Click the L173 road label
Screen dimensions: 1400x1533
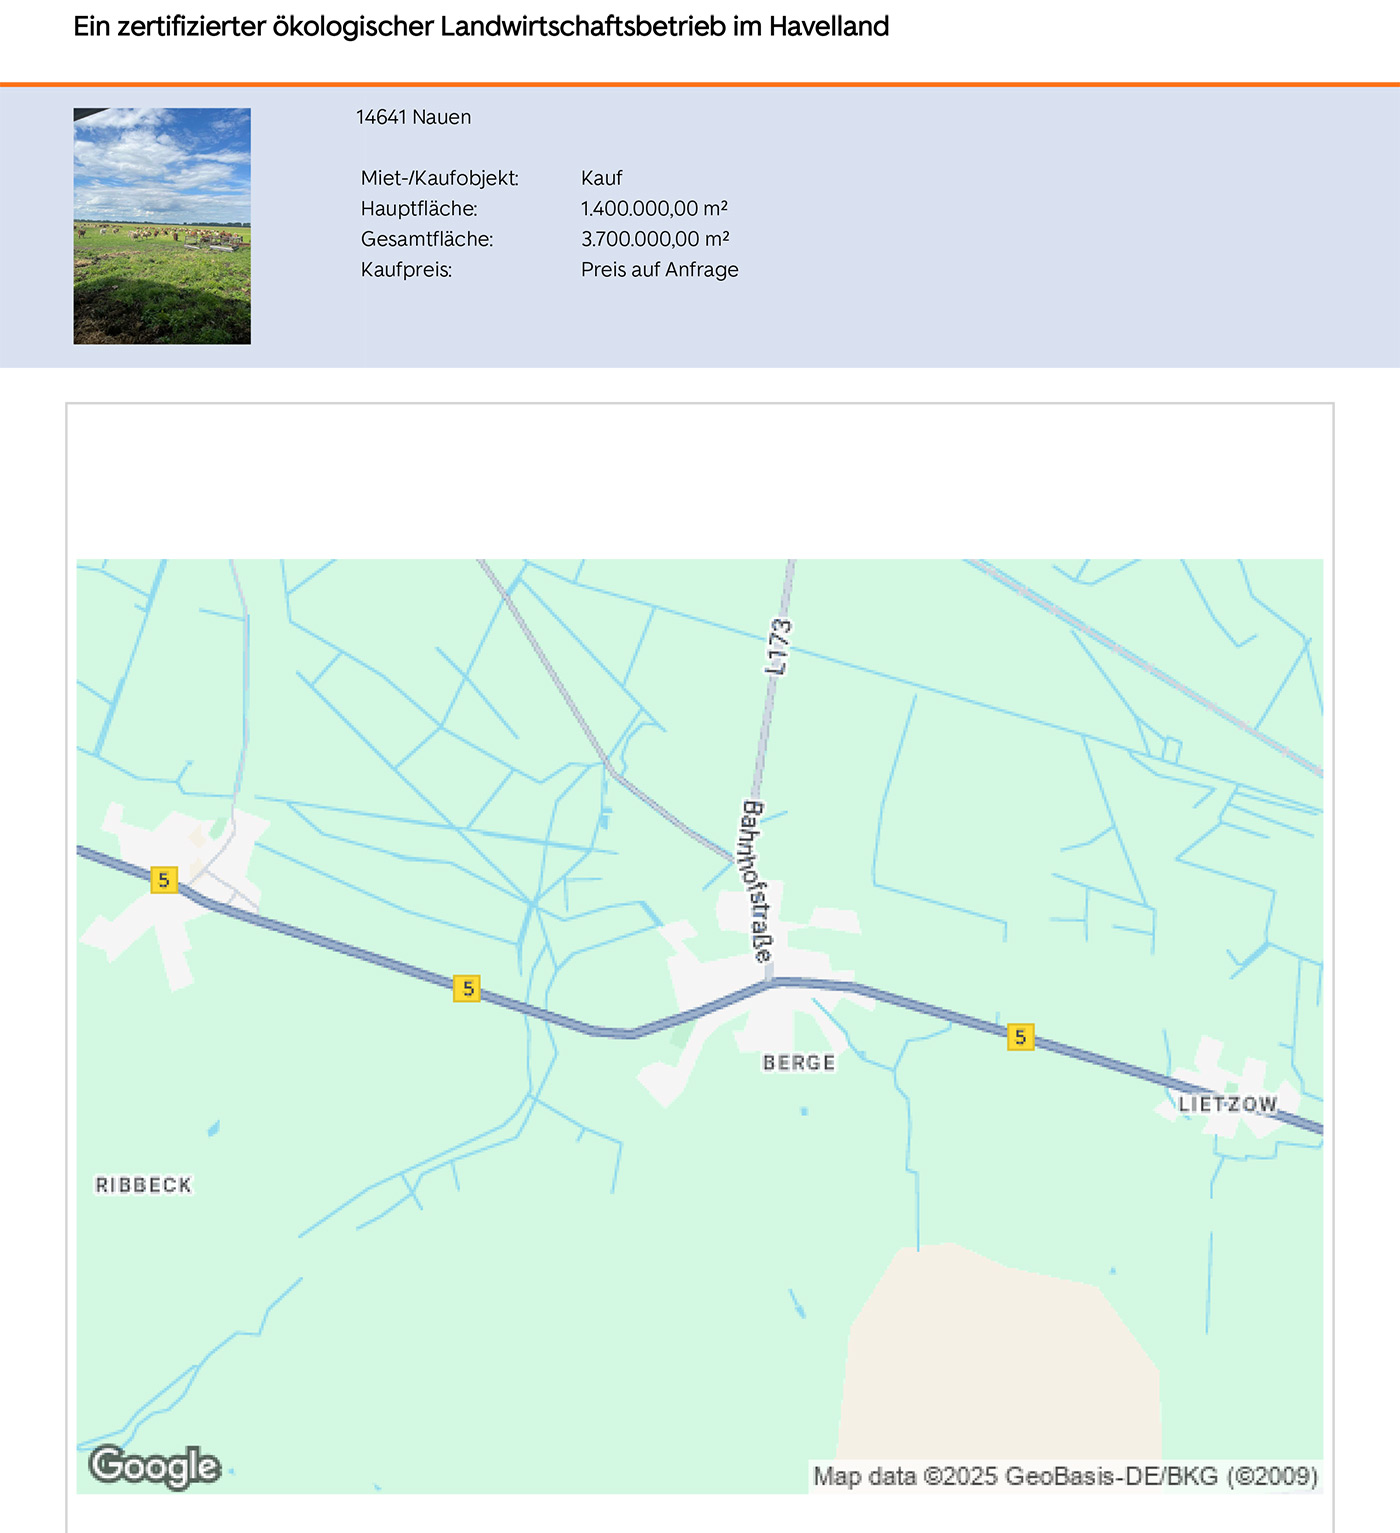click(778, 648)
